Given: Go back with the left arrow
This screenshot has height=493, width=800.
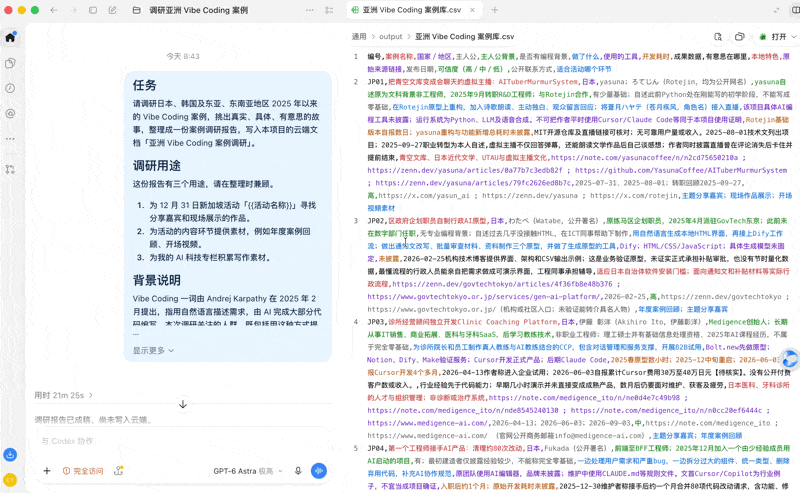Looking at the screenshot, I should 54,10.
